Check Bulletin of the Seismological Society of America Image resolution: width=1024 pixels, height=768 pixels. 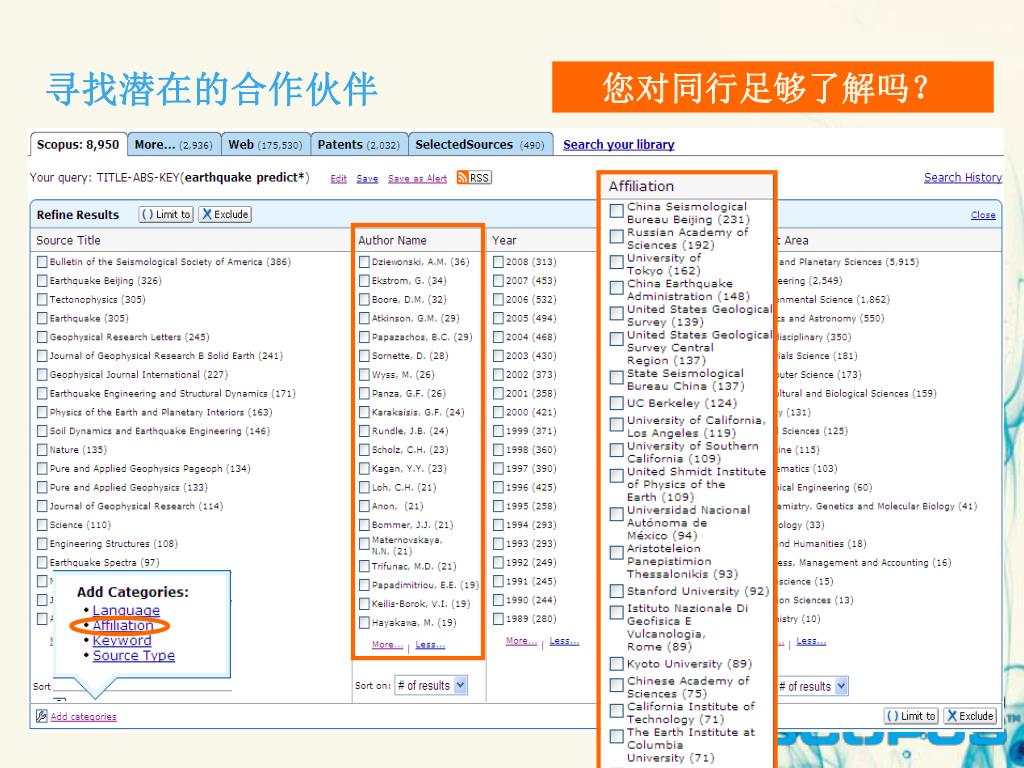[x=42, y=262]
